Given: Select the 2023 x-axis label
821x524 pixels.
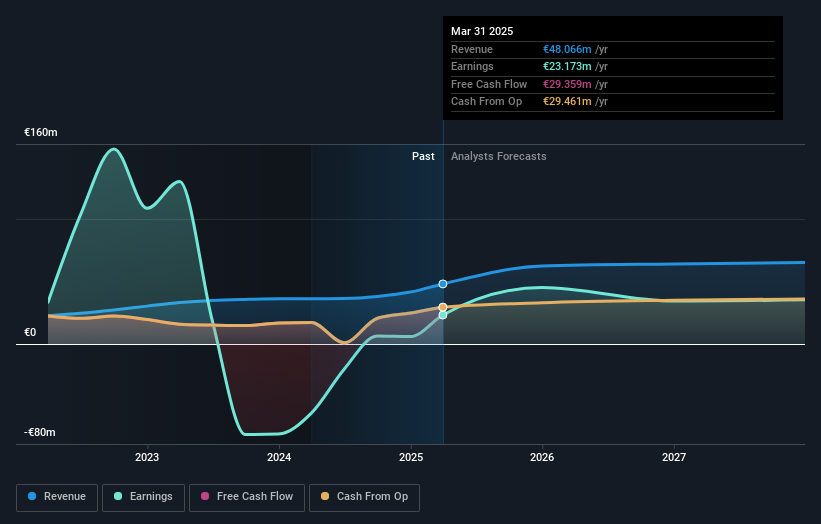Looking at the screenshot, I should [x=147, y=457].
